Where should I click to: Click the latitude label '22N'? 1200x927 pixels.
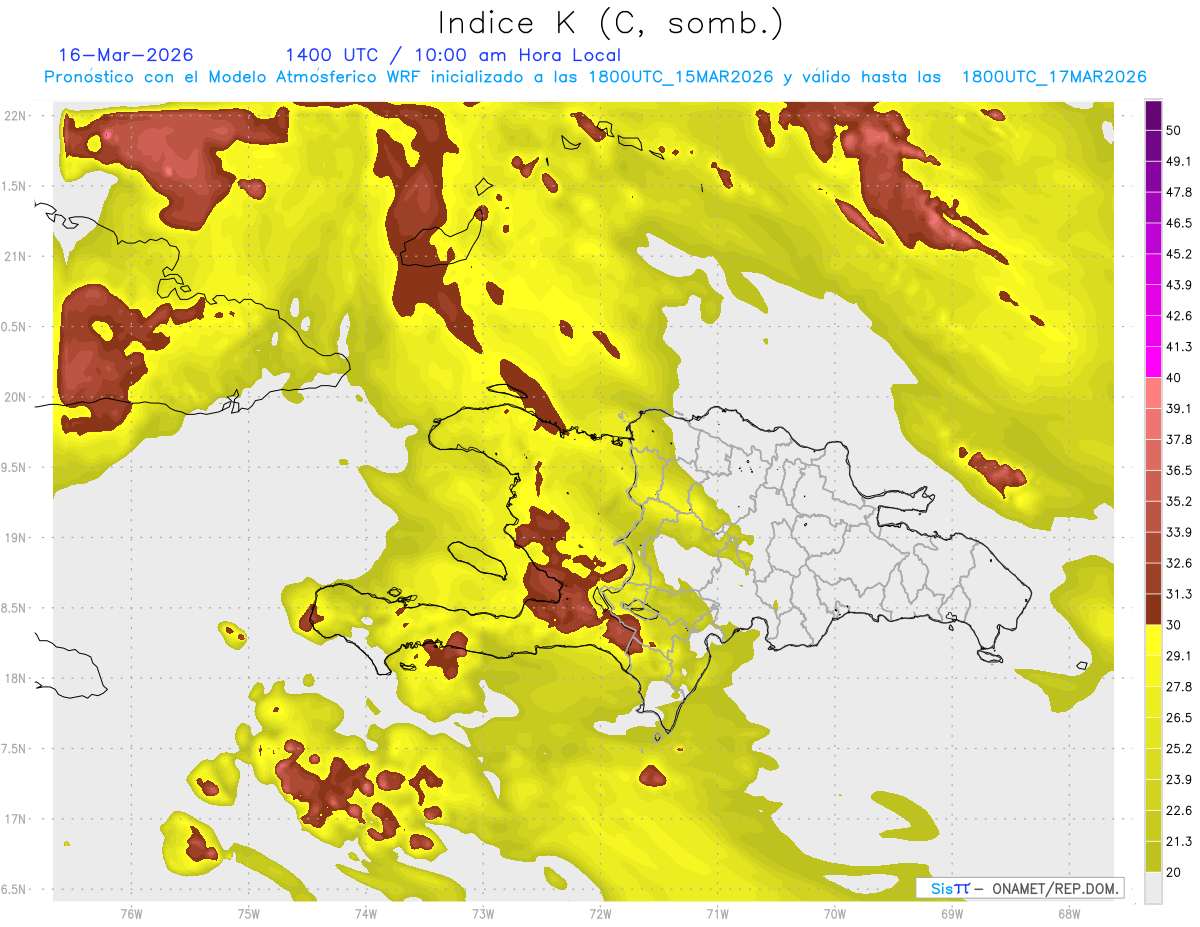(14, 115)
